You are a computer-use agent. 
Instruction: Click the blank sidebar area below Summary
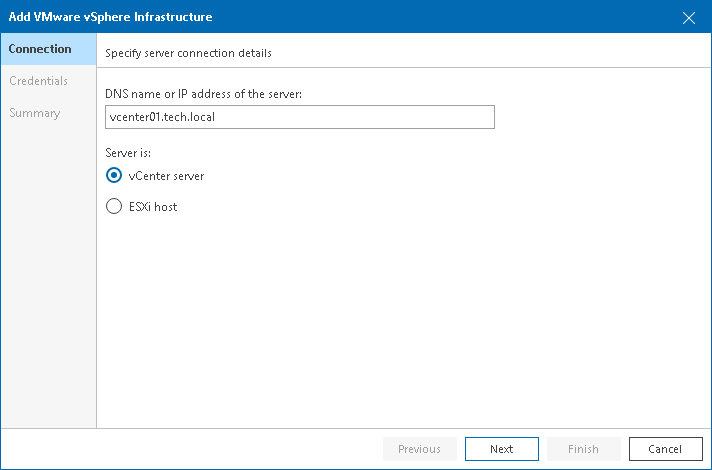click(48, 280)
